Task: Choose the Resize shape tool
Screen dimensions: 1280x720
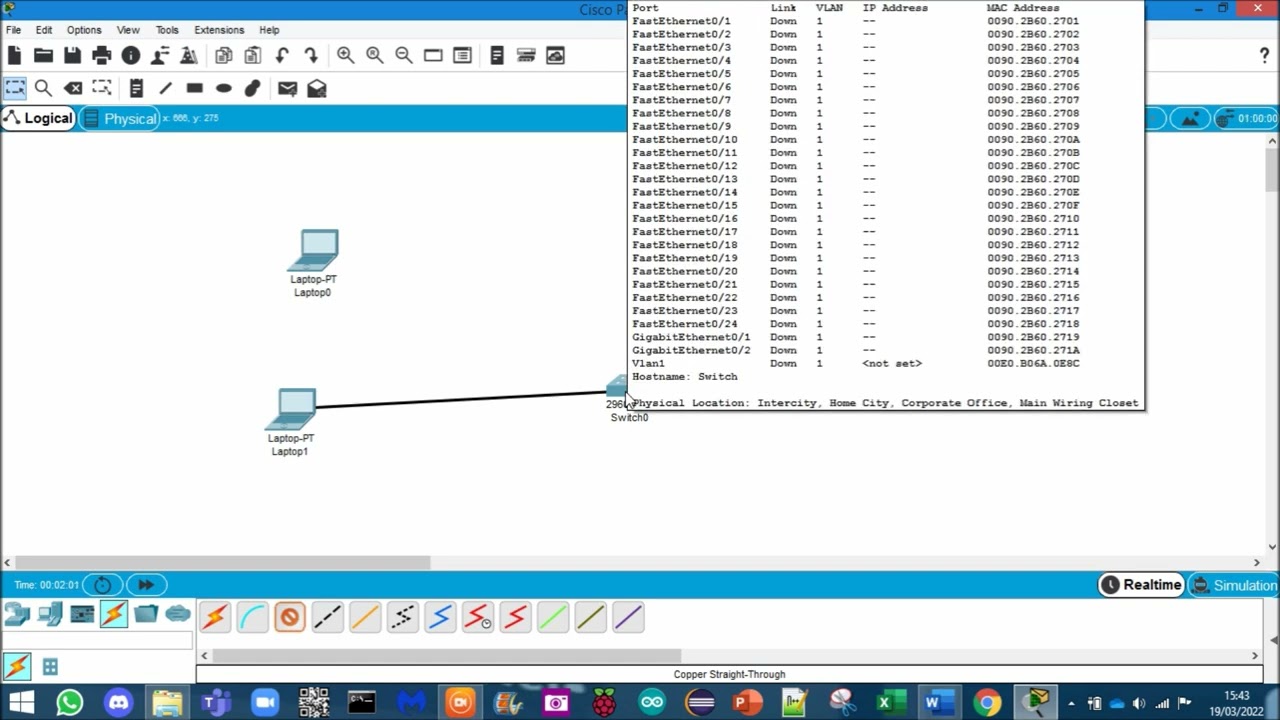Action: [102, 88]
